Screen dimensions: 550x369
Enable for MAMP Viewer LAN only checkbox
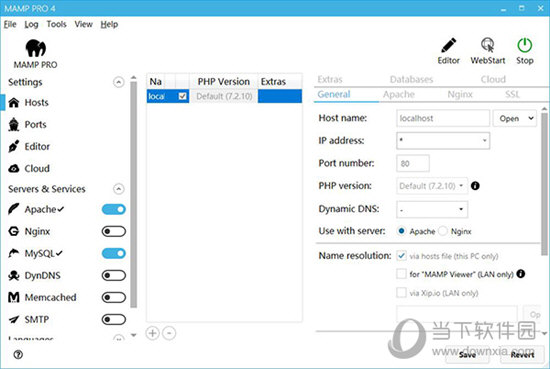(x=401, y=274)
